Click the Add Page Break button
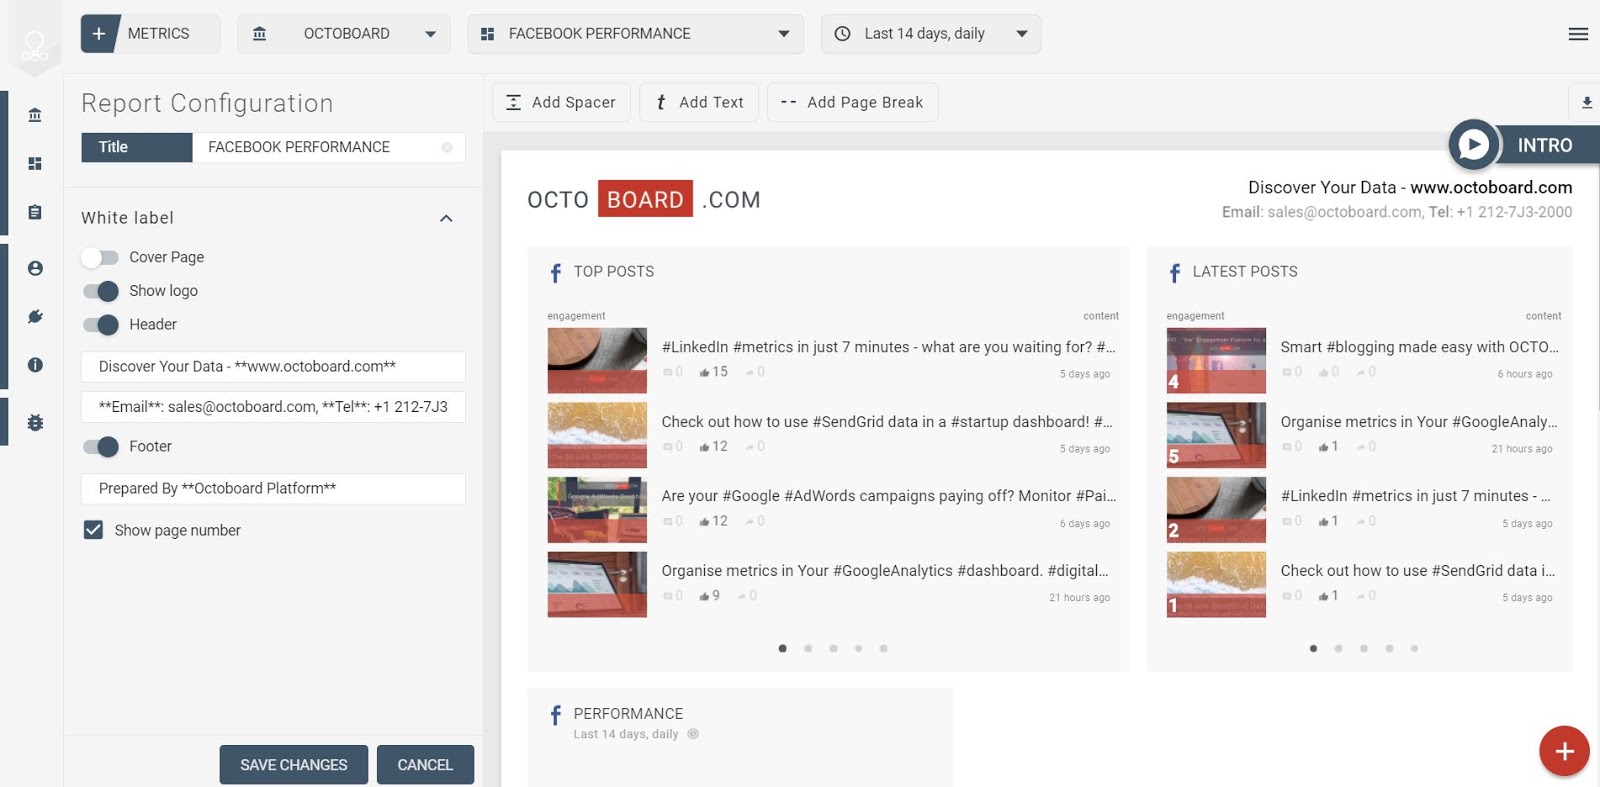The image size is (1600, 787). point(853,102)
